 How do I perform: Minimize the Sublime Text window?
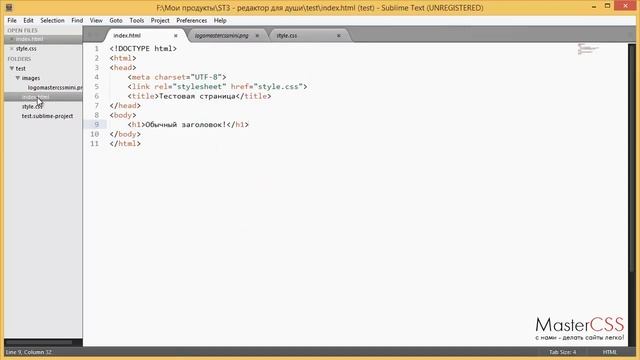[x=593, y=6]
